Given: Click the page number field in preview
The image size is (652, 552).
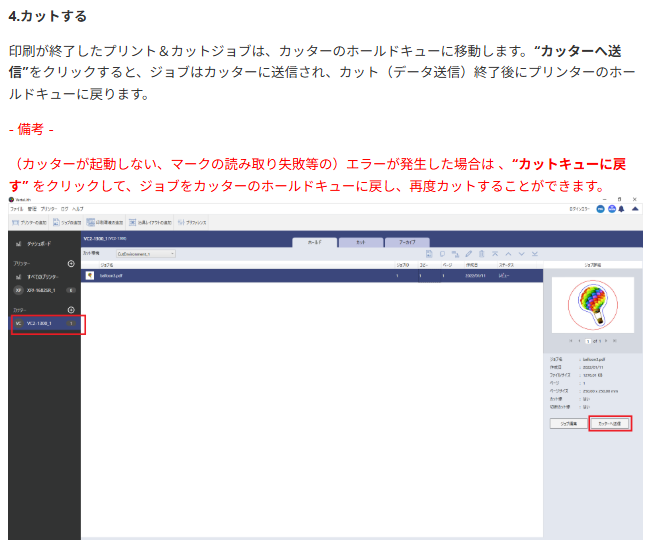Looking at the screenshot, I should point(587,342).
